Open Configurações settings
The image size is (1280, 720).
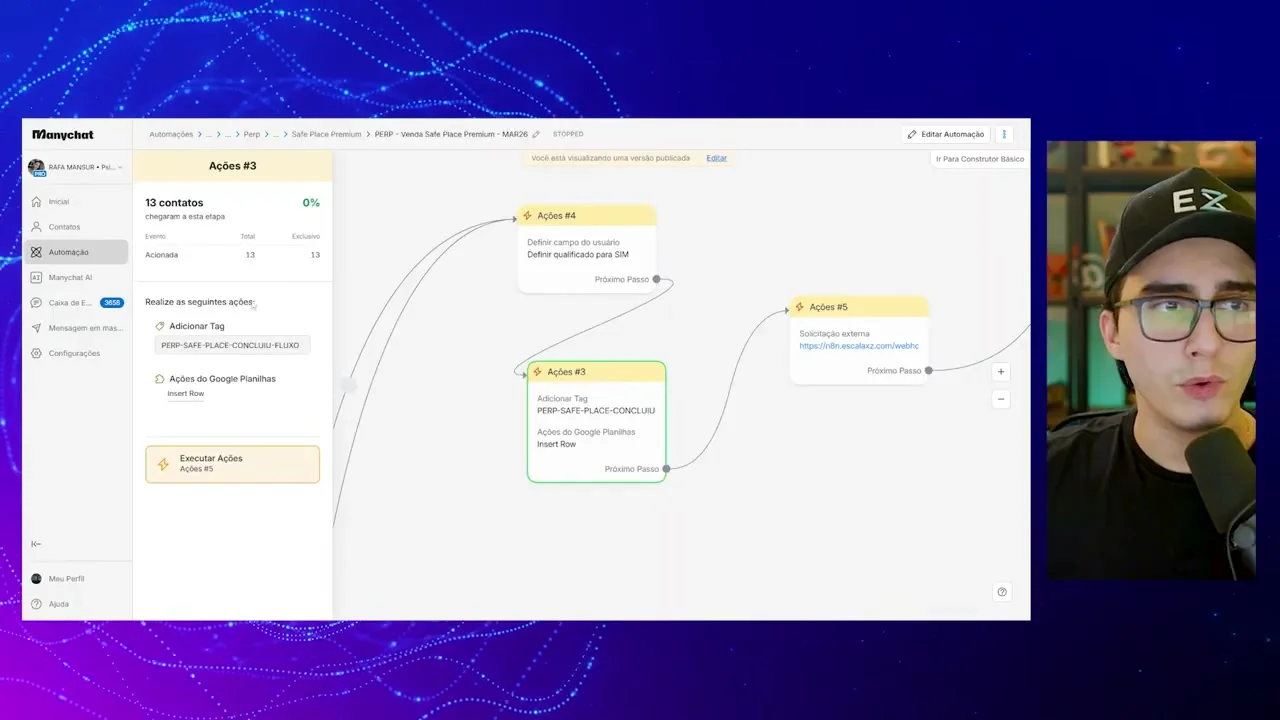[x=74, y=353]
